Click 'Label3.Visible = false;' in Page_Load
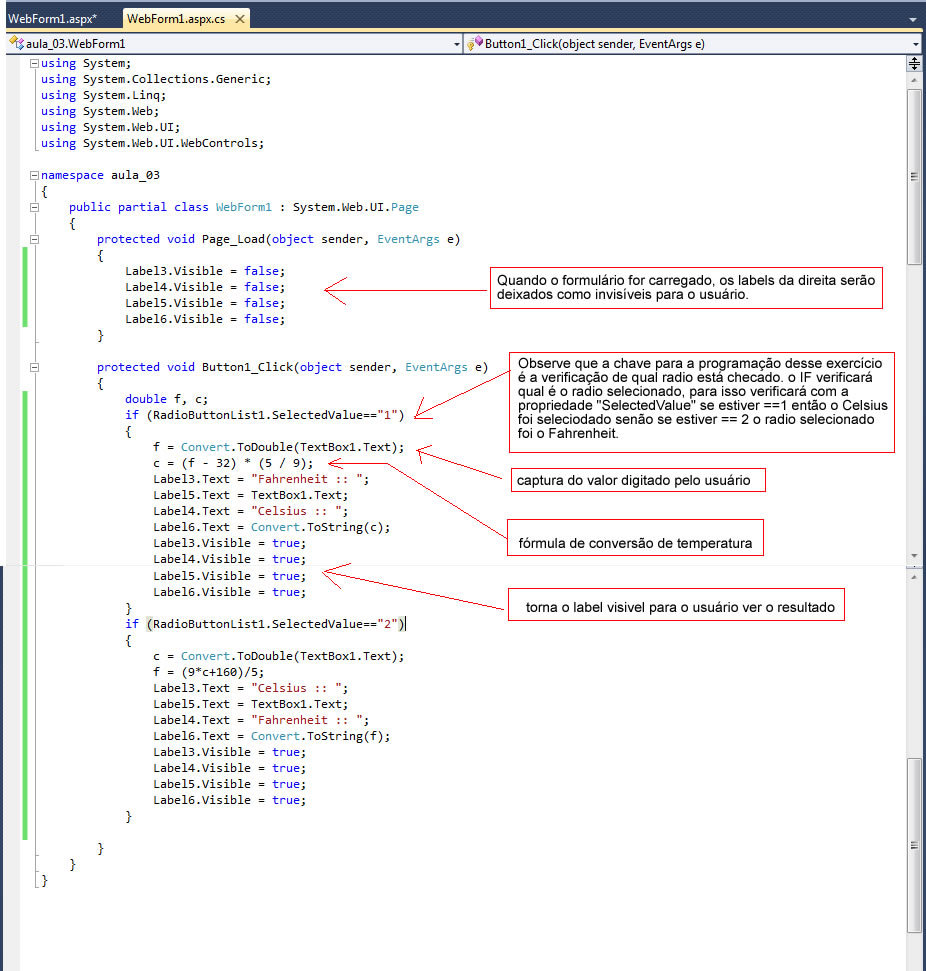Screen dimensions: 926x971 [x=205, y=271]
